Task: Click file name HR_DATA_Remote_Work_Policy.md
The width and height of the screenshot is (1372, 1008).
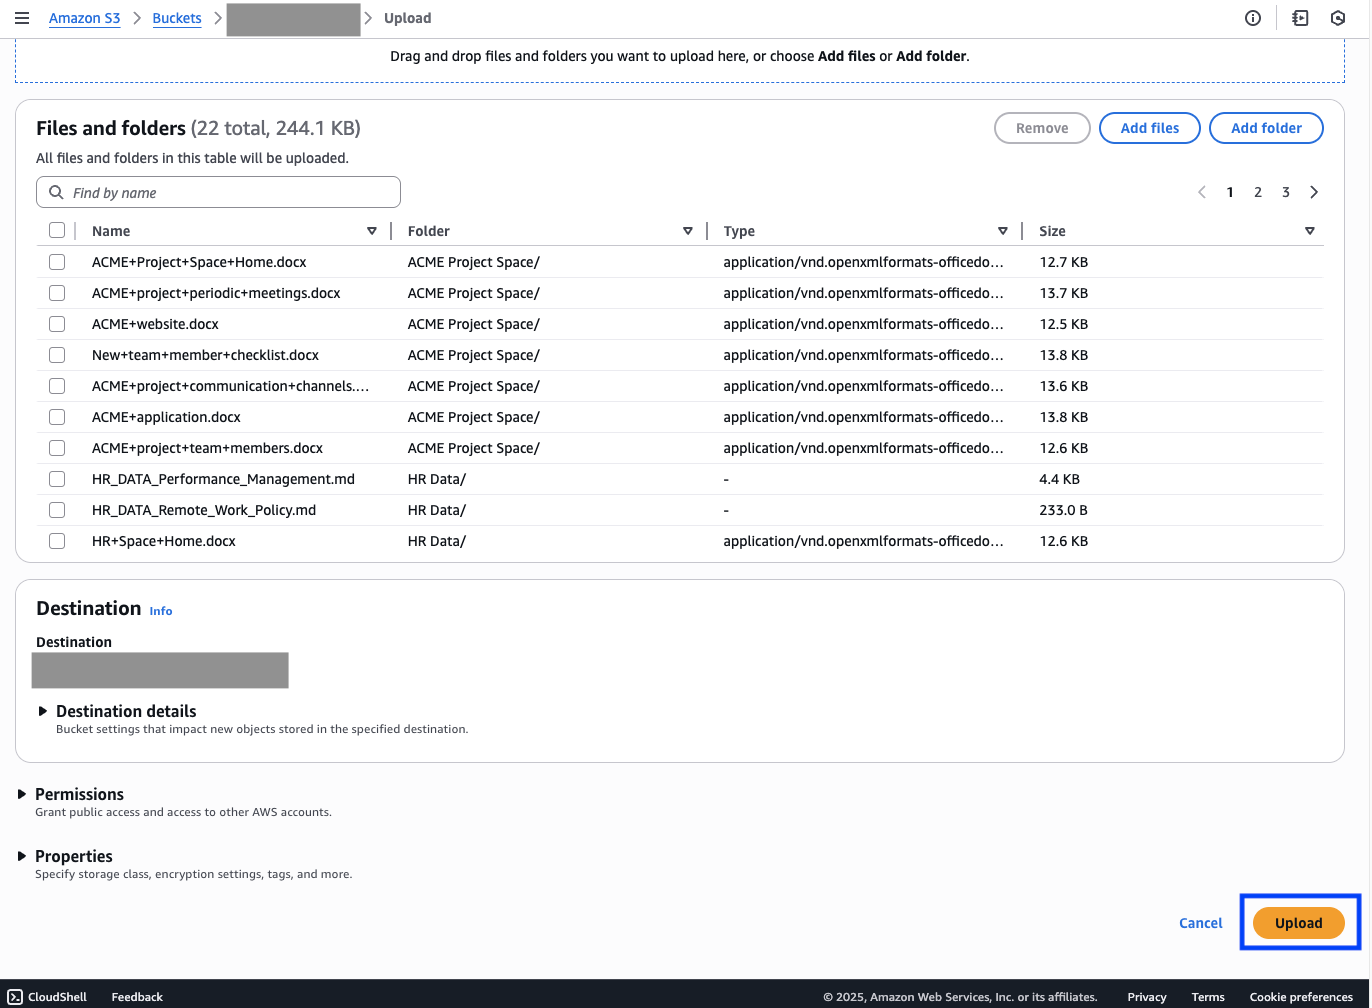Action: pyautogui.click(x=204, y=510)
